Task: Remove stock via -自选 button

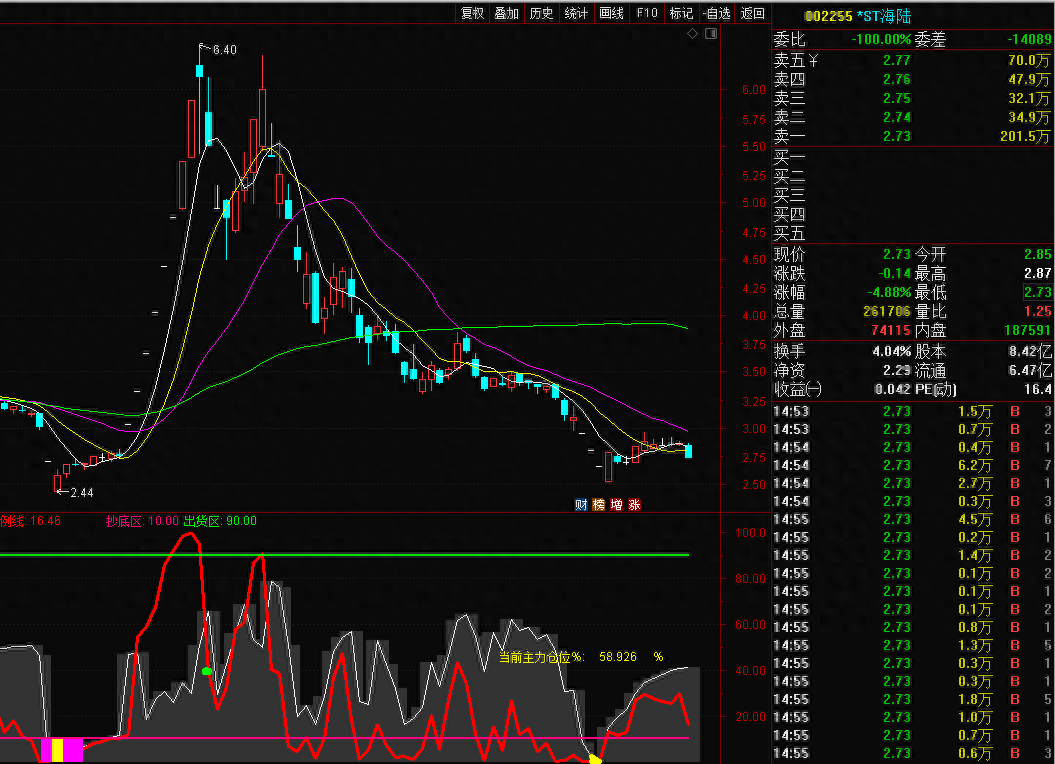Action: [x=716, y=13]
